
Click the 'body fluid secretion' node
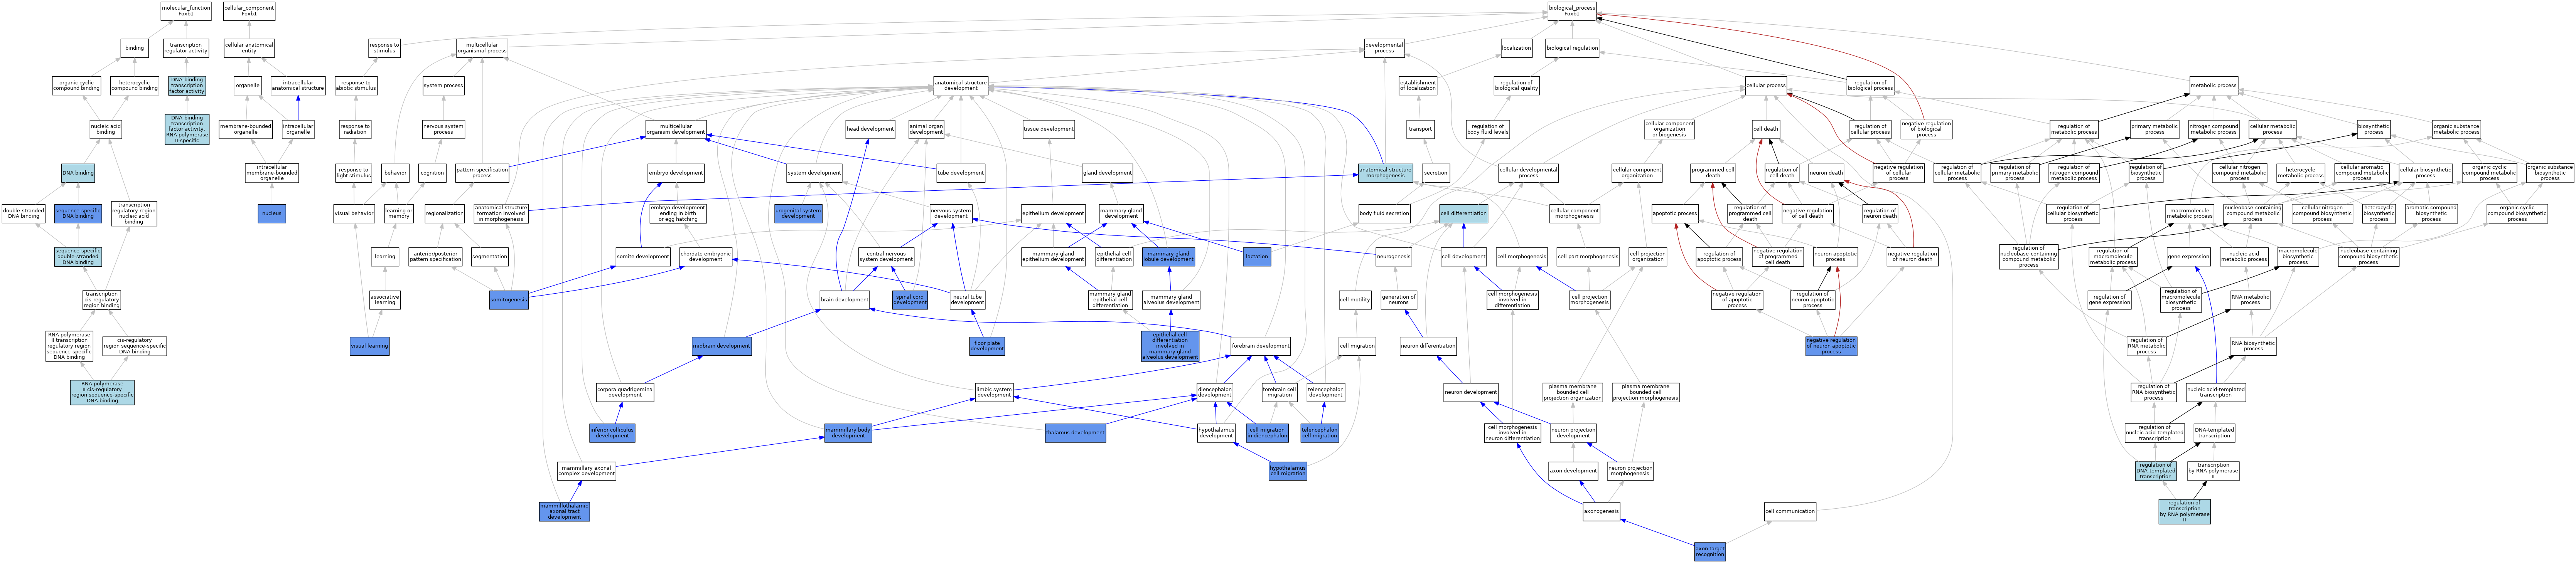(x=1384, y=214)
